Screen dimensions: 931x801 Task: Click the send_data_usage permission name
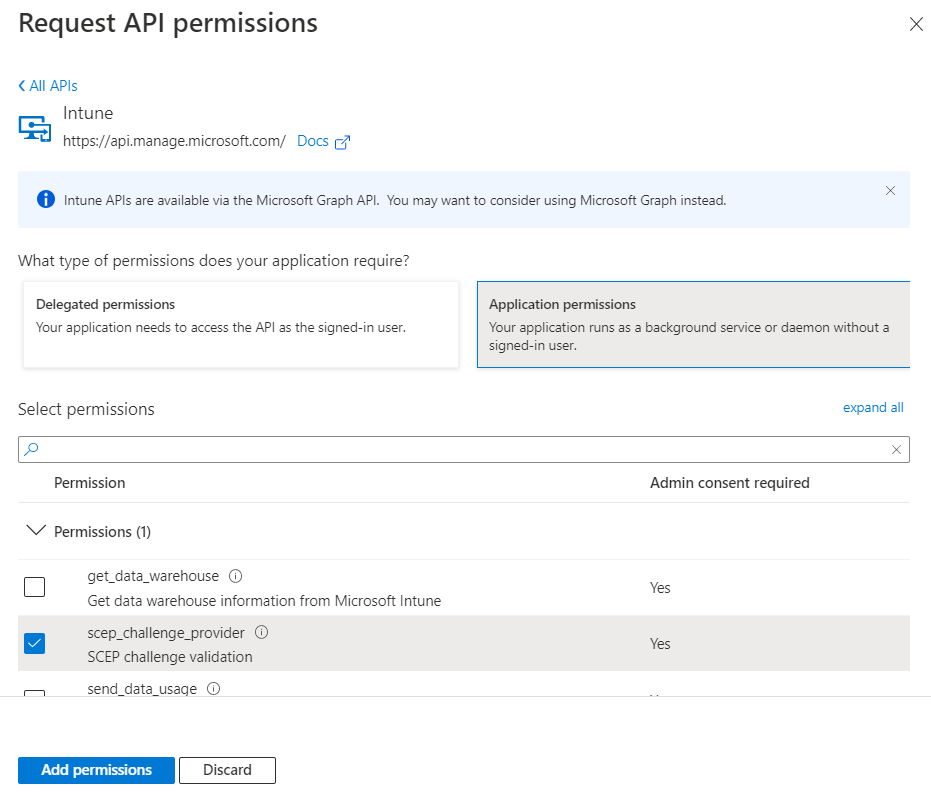142,689
